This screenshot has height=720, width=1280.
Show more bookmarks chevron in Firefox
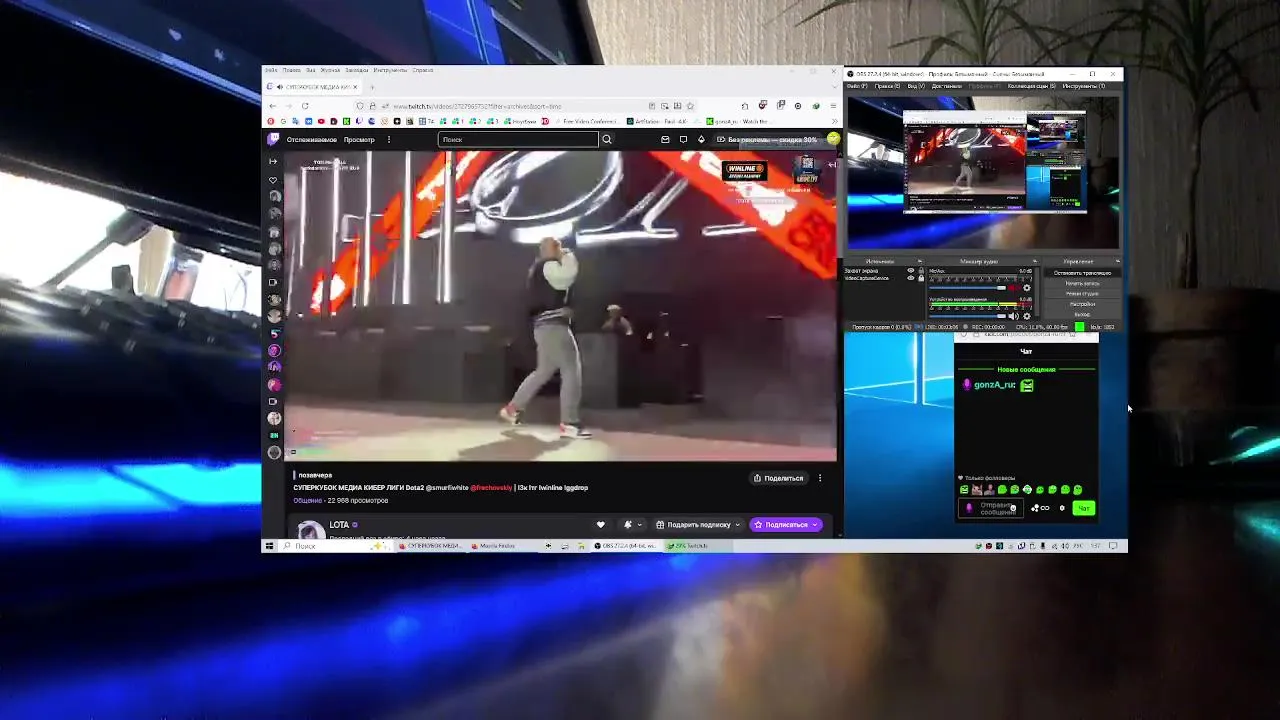[x=833, y=121]
